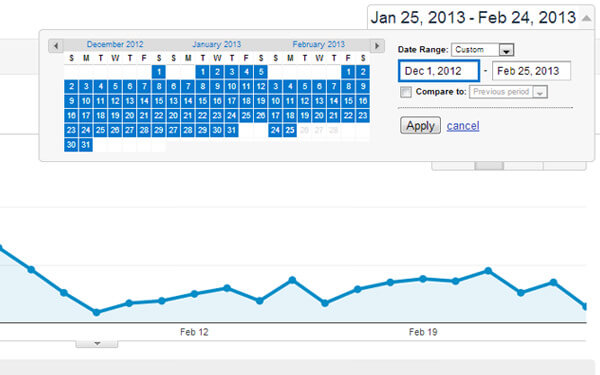Click the start date field Dec 1, 2012
The width and height of the screenshot is (600, 375).
coord(439,71)
